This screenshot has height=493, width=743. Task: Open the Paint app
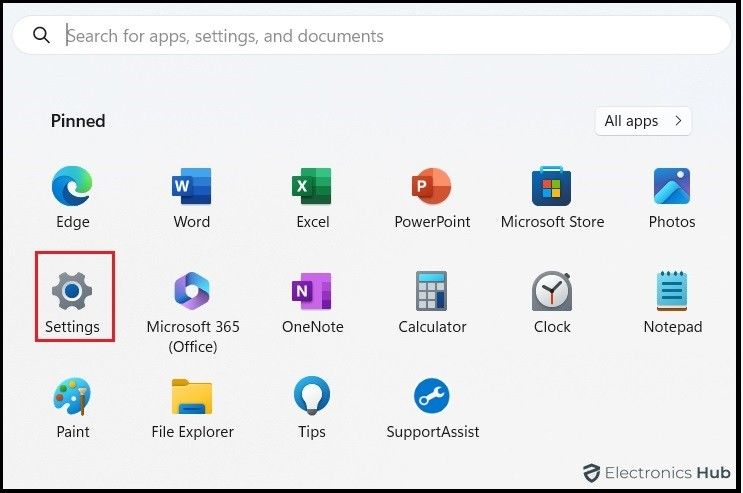(x=72, y=396)
